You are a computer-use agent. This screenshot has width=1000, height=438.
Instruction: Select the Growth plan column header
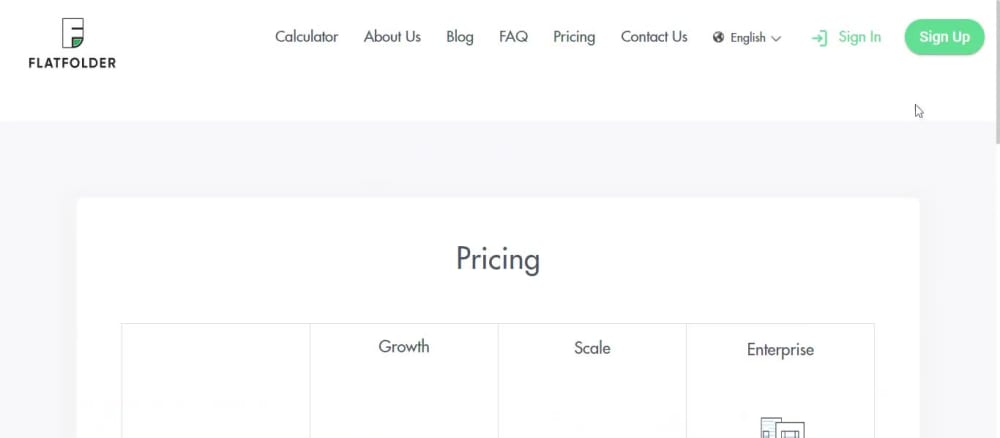[404, 346]
